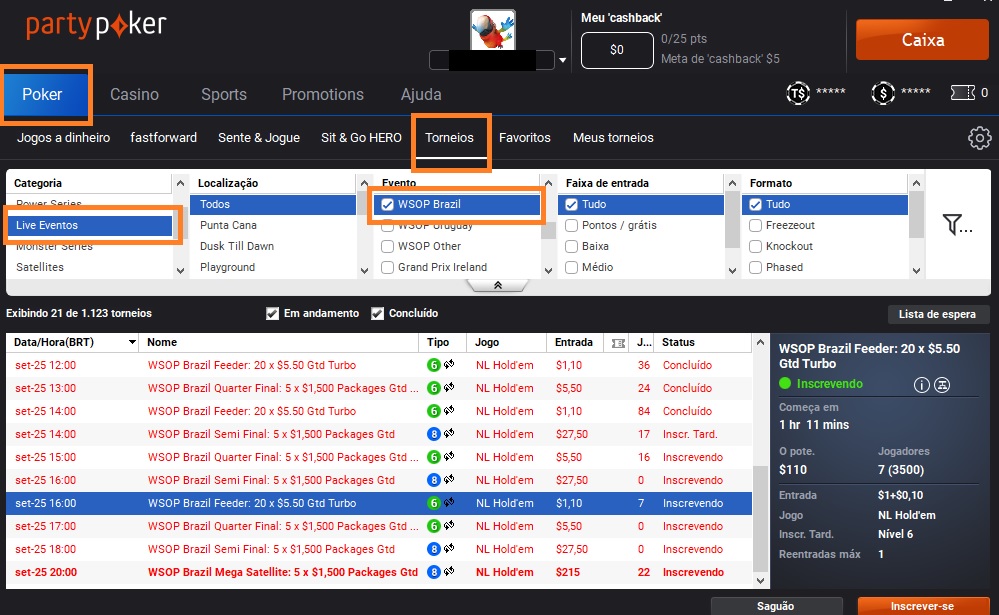The image size is (999, 615).
Task: Click the green registering status dot
Action: coord(785,384)
